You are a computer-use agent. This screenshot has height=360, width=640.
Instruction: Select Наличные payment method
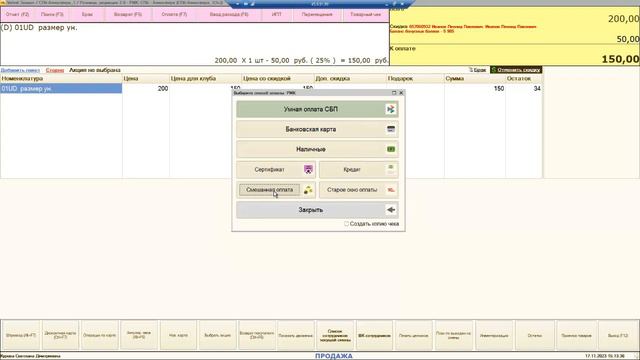coord(317,149)
